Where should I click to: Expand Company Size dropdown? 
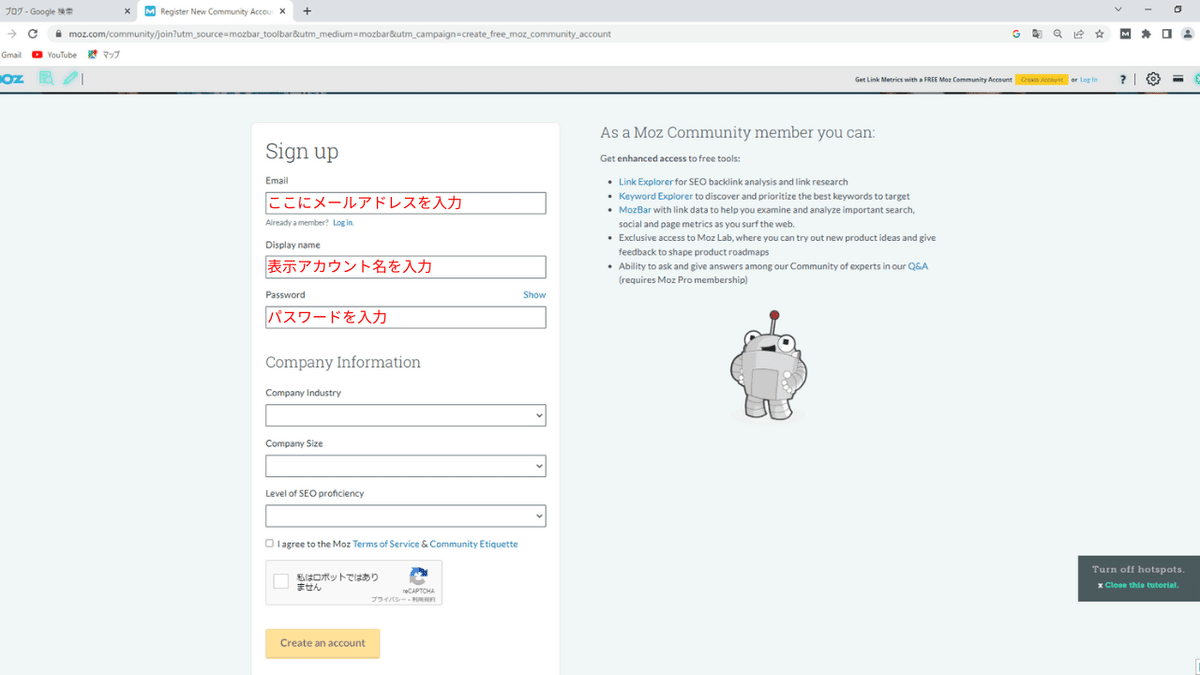(x=406, y=465)
